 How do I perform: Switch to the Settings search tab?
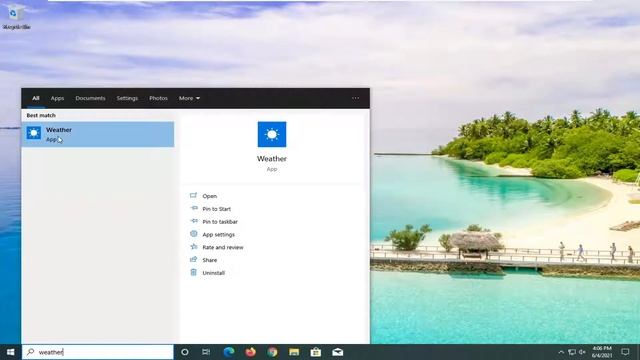click(127, 98)
